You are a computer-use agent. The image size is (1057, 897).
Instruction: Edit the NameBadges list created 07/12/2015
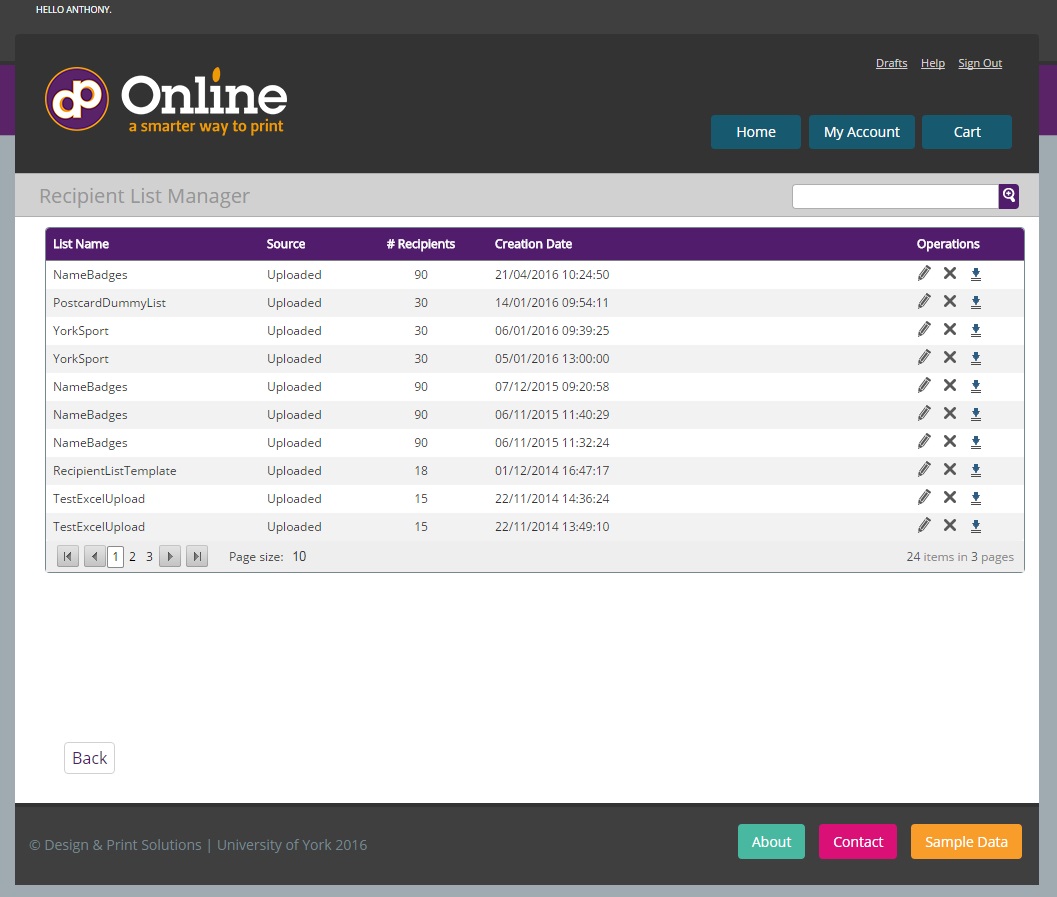click(924, 385)
